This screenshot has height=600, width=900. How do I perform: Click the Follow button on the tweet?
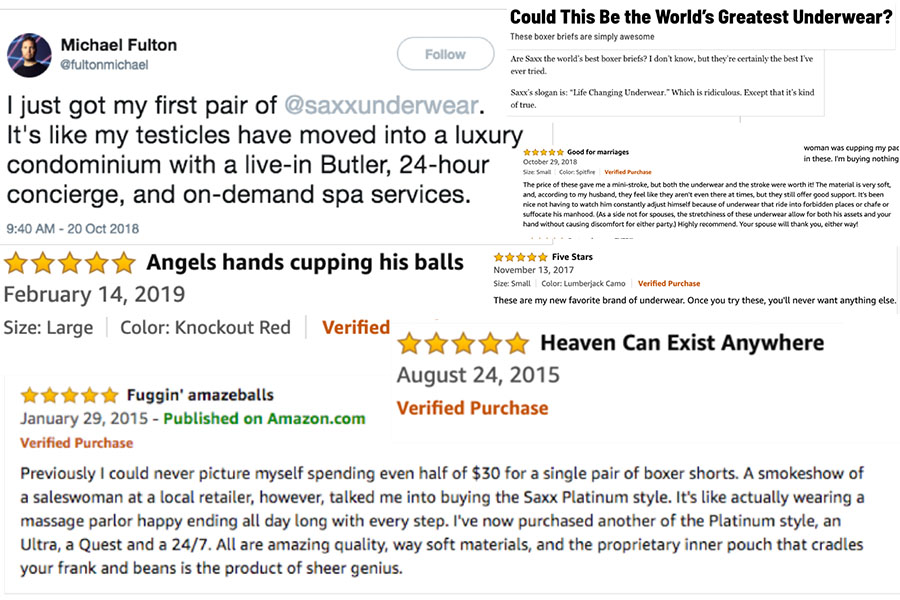[445, 54]
